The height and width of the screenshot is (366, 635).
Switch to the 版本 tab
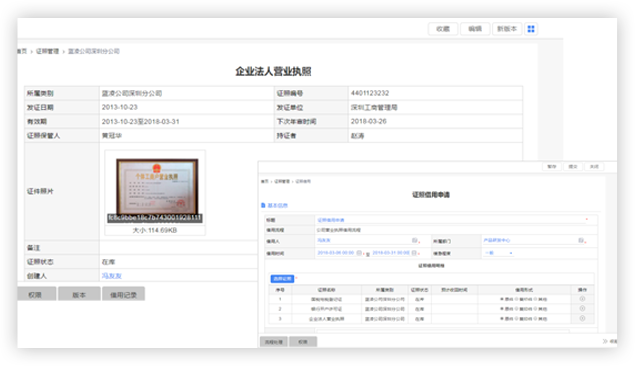79,294
